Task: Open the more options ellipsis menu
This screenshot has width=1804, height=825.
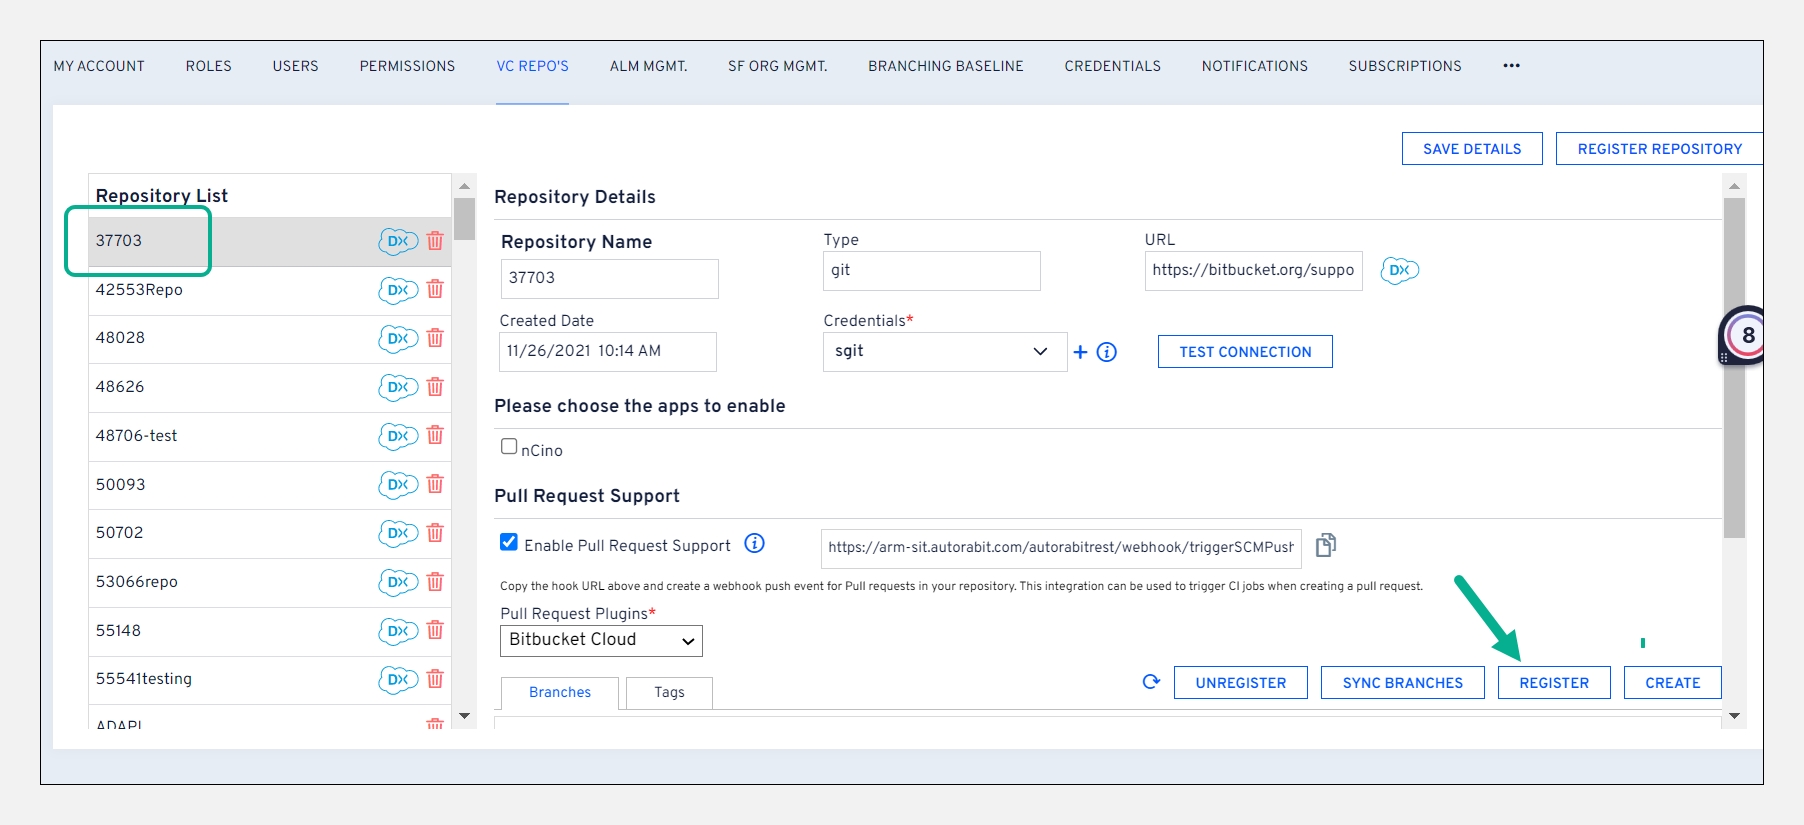Action: coord(1511,66)
